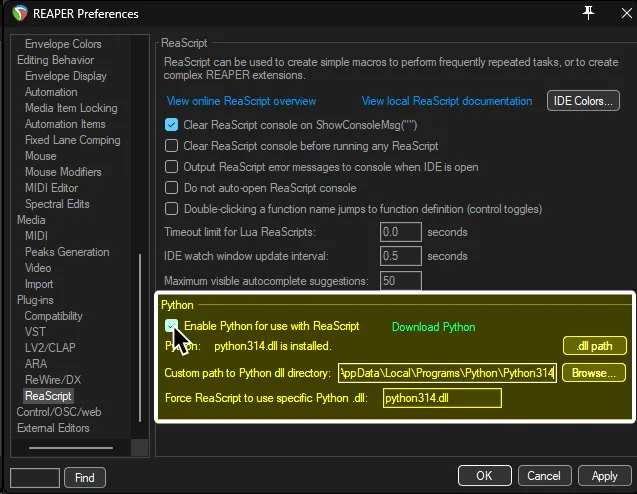Edit Maximum visible autocomplete suggestions field
The width and height of the screenshot is (637, 494).
[x=401, y=281]
